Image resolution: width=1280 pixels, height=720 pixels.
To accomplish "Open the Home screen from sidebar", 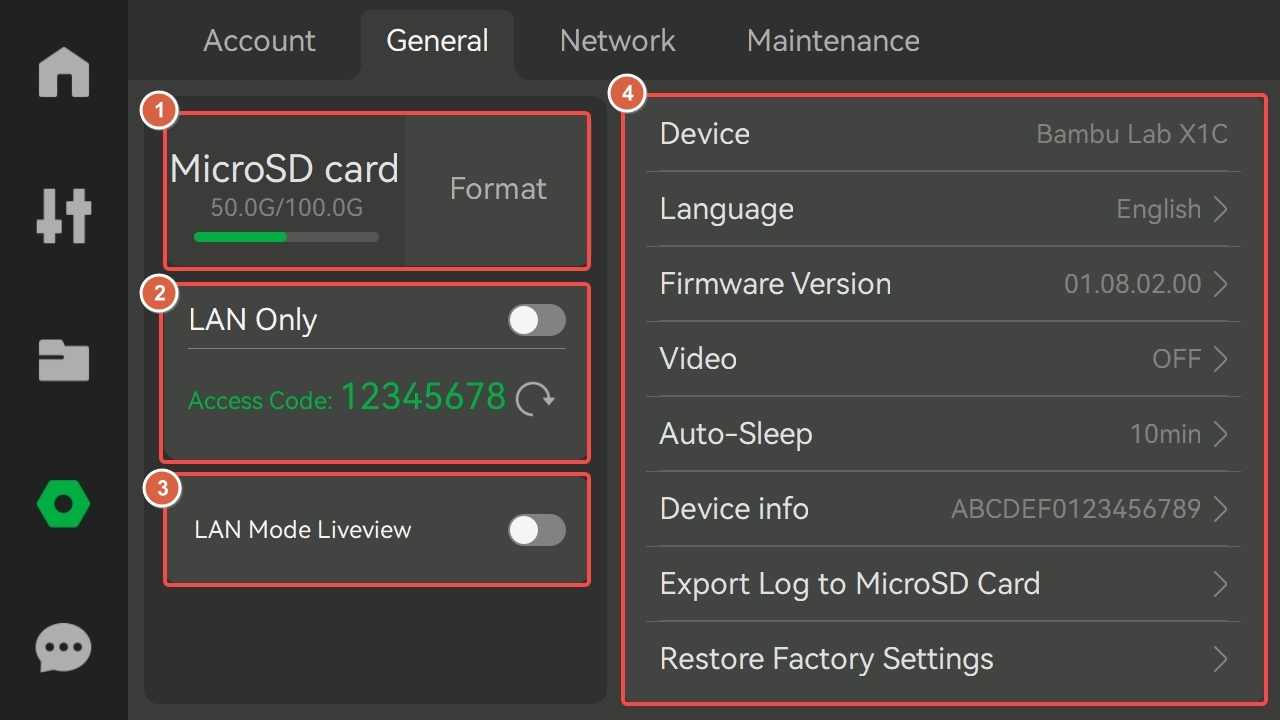I will coord(64,72).
